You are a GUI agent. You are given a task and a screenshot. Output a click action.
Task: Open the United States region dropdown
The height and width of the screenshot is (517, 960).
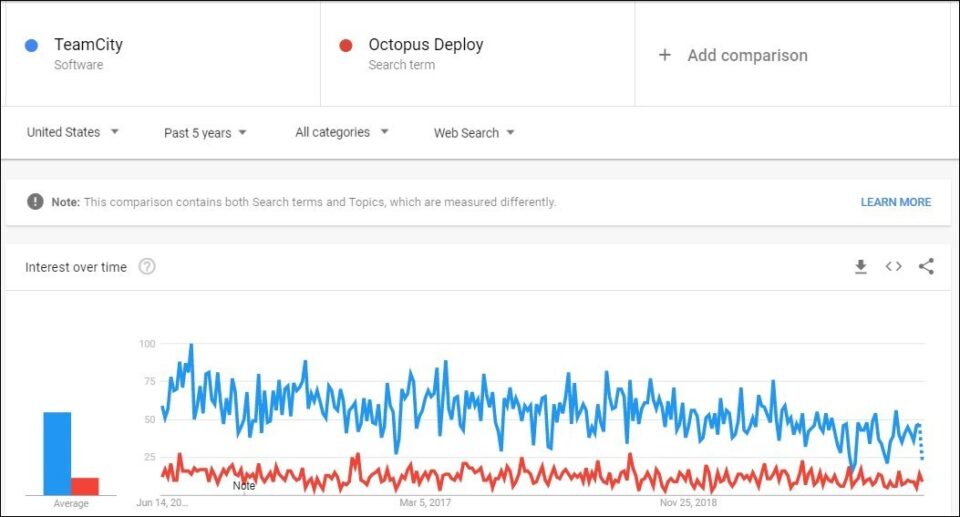pyautogui.click(x=72, y=132)
